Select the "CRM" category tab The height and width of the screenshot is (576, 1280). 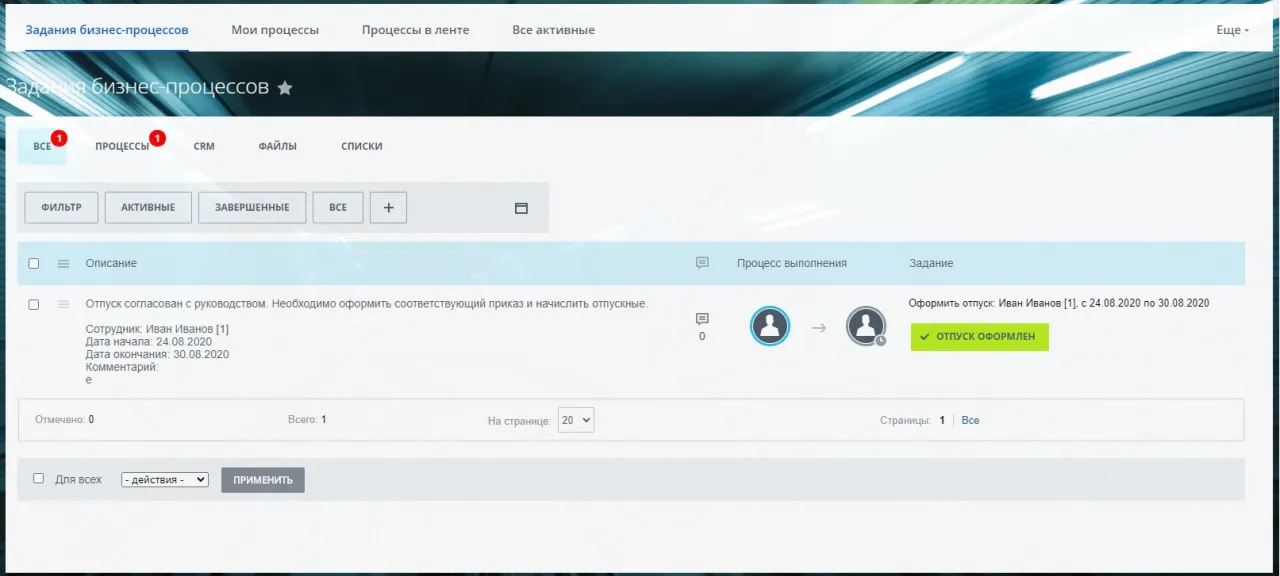[204, 146]
